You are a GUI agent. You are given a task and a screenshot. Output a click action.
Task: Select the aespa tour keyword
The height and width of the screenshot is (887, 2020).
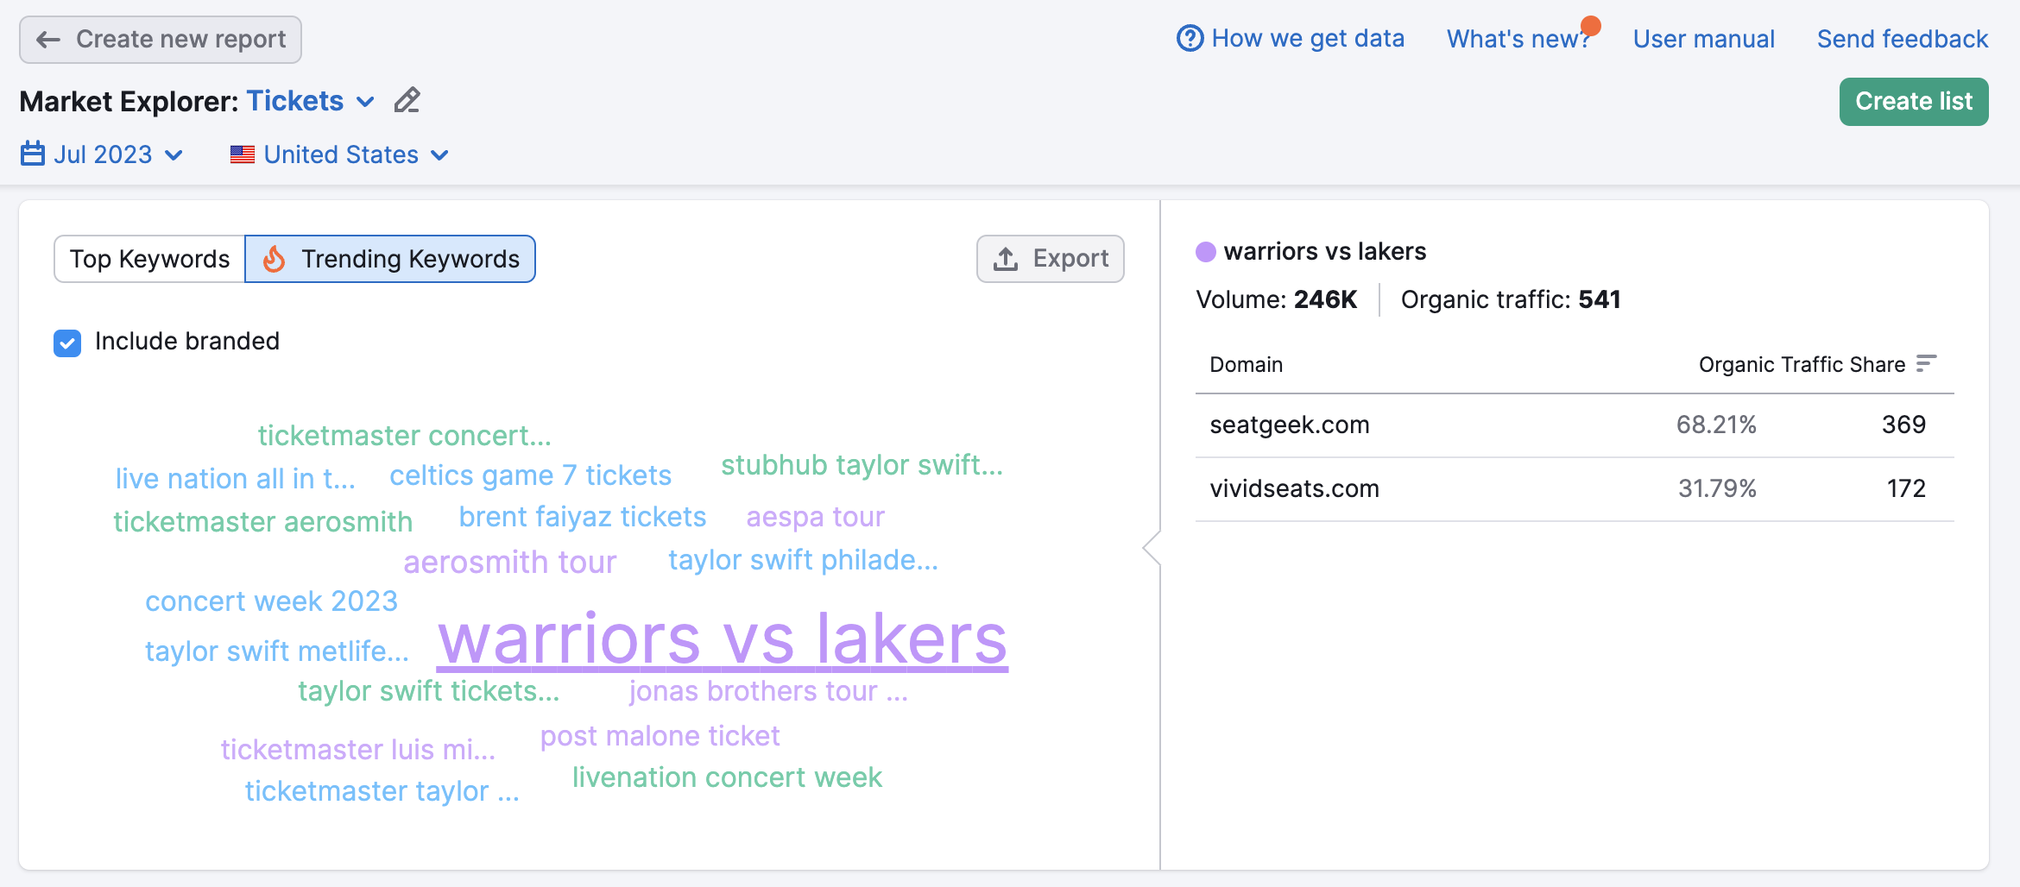coord(815,517)
